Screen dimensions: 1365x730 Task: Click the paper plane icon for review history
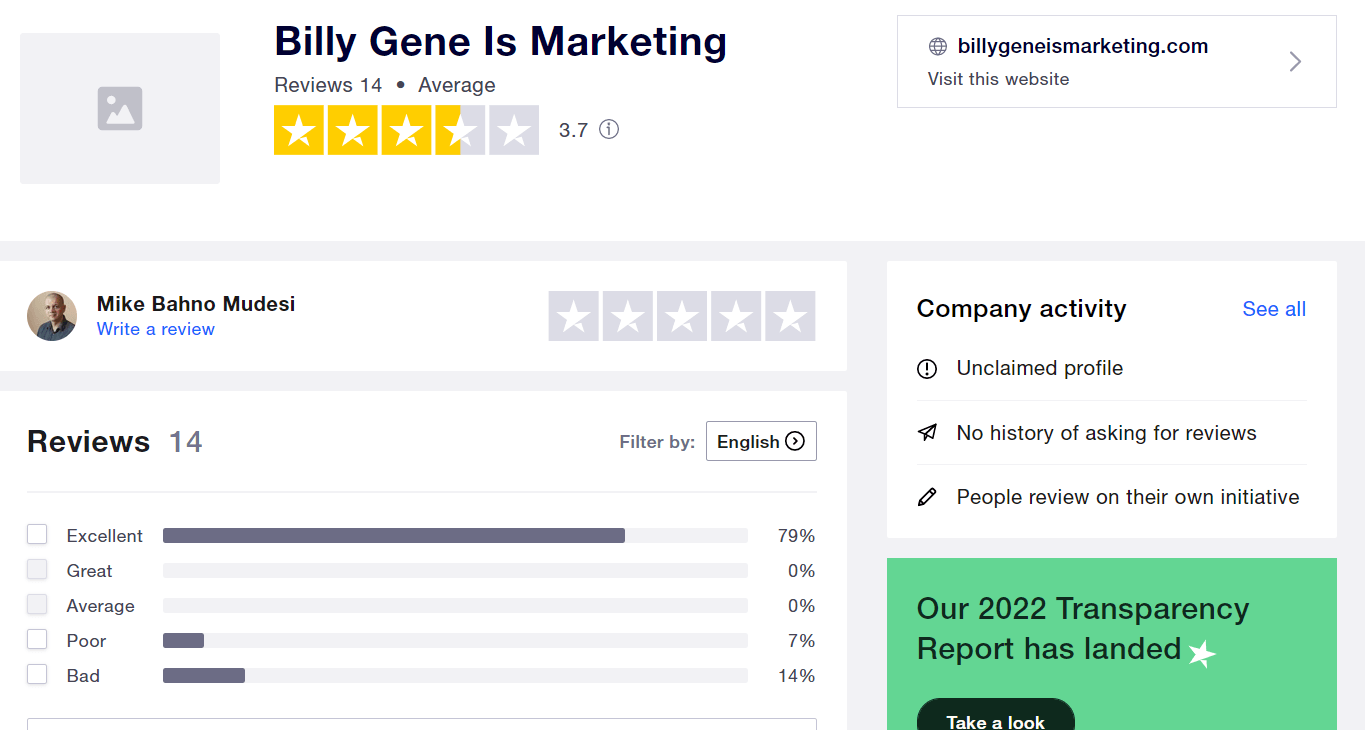tap(927, 433)
